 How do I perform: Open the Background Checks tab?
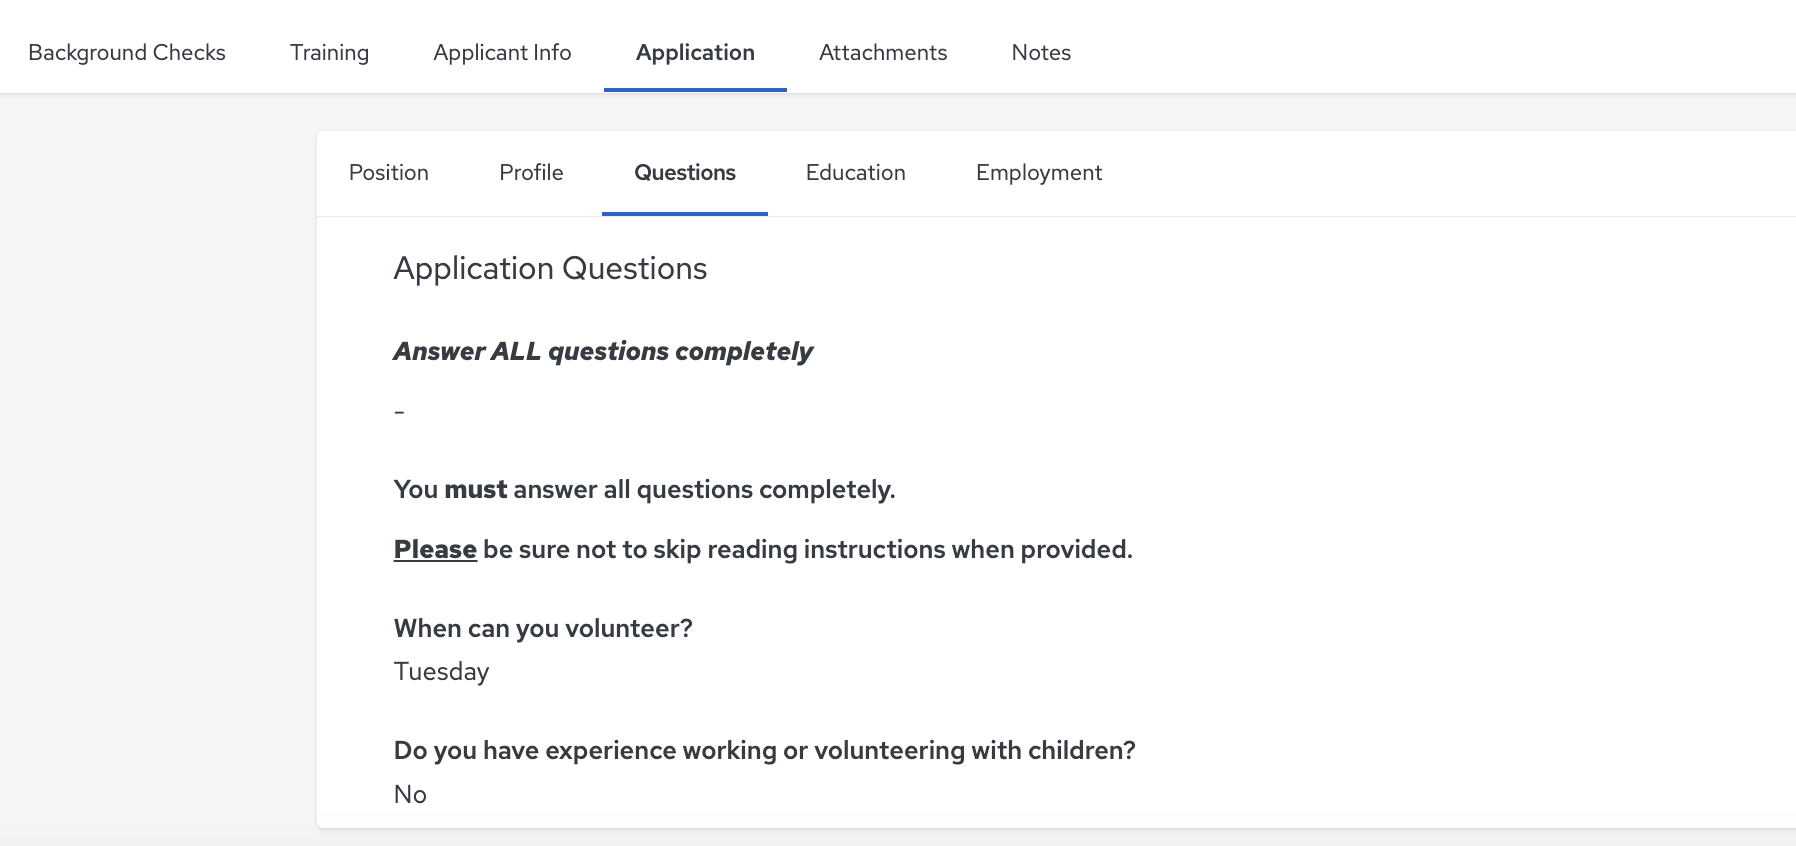(x=127, y=52)
